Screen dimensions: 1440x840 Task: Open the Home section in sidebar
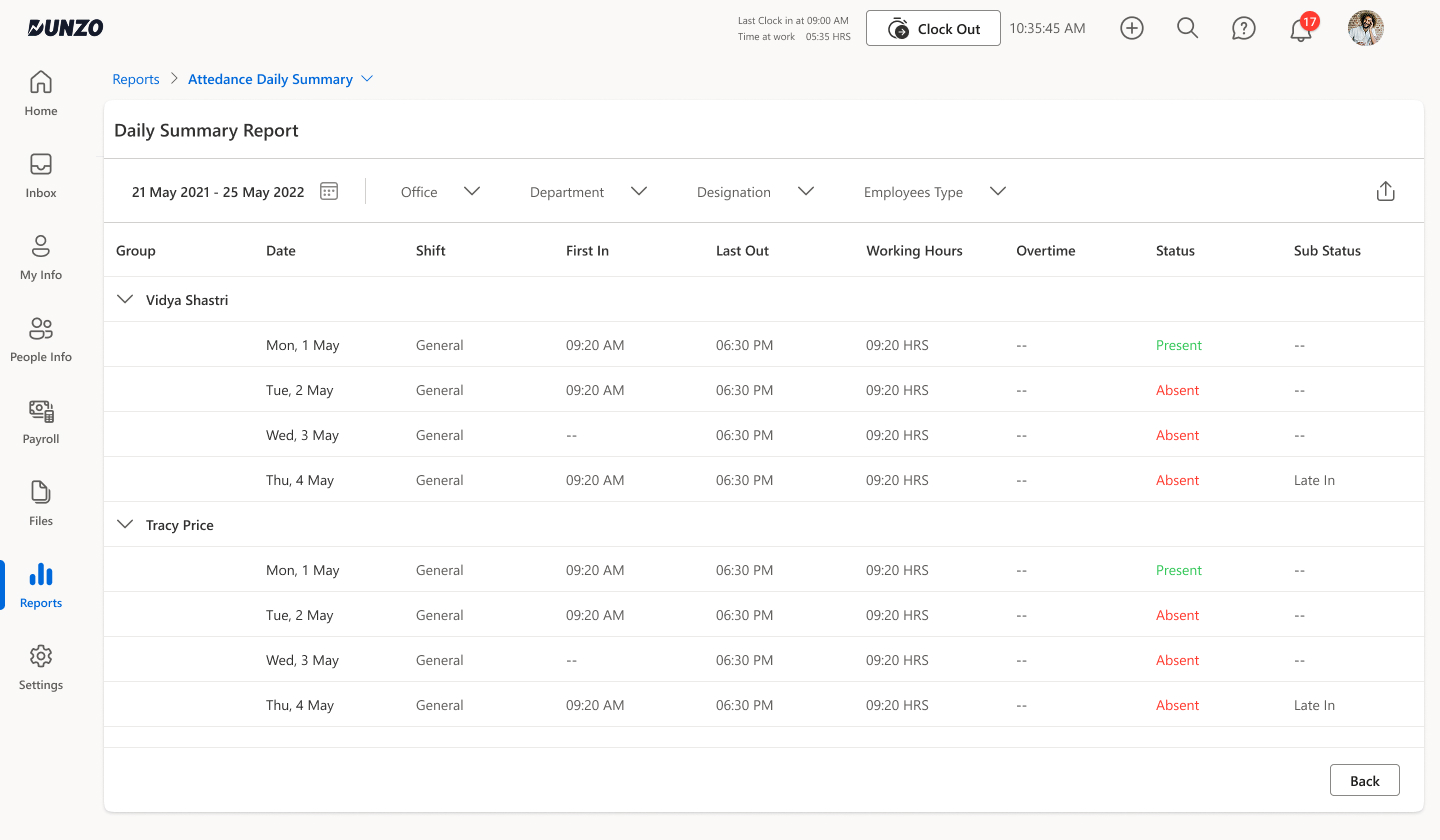tap(40, 93)
